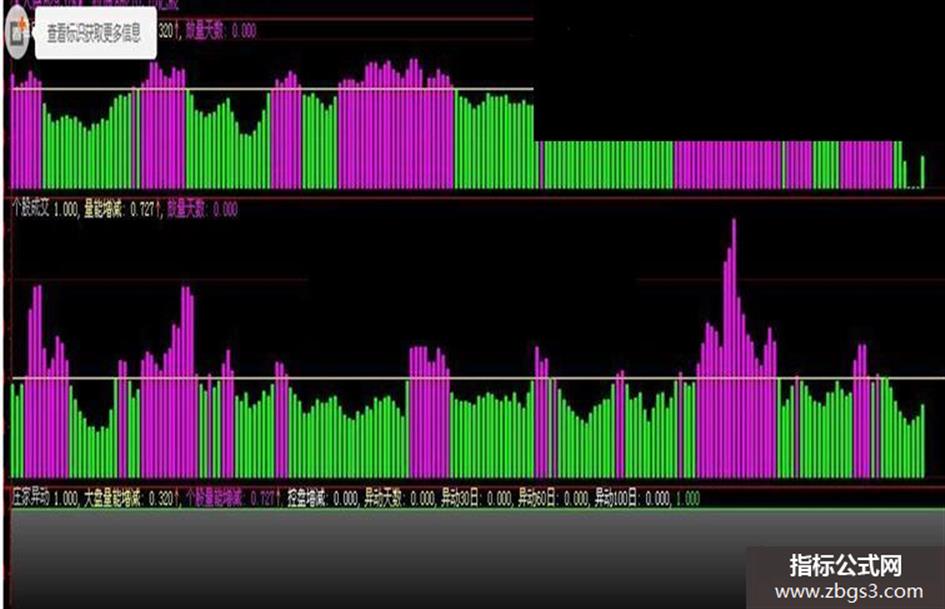The width and height of the screenshot is (945, 609).
Task: Select the '控盘增减: 0.000' value
Action: point(323,499)
